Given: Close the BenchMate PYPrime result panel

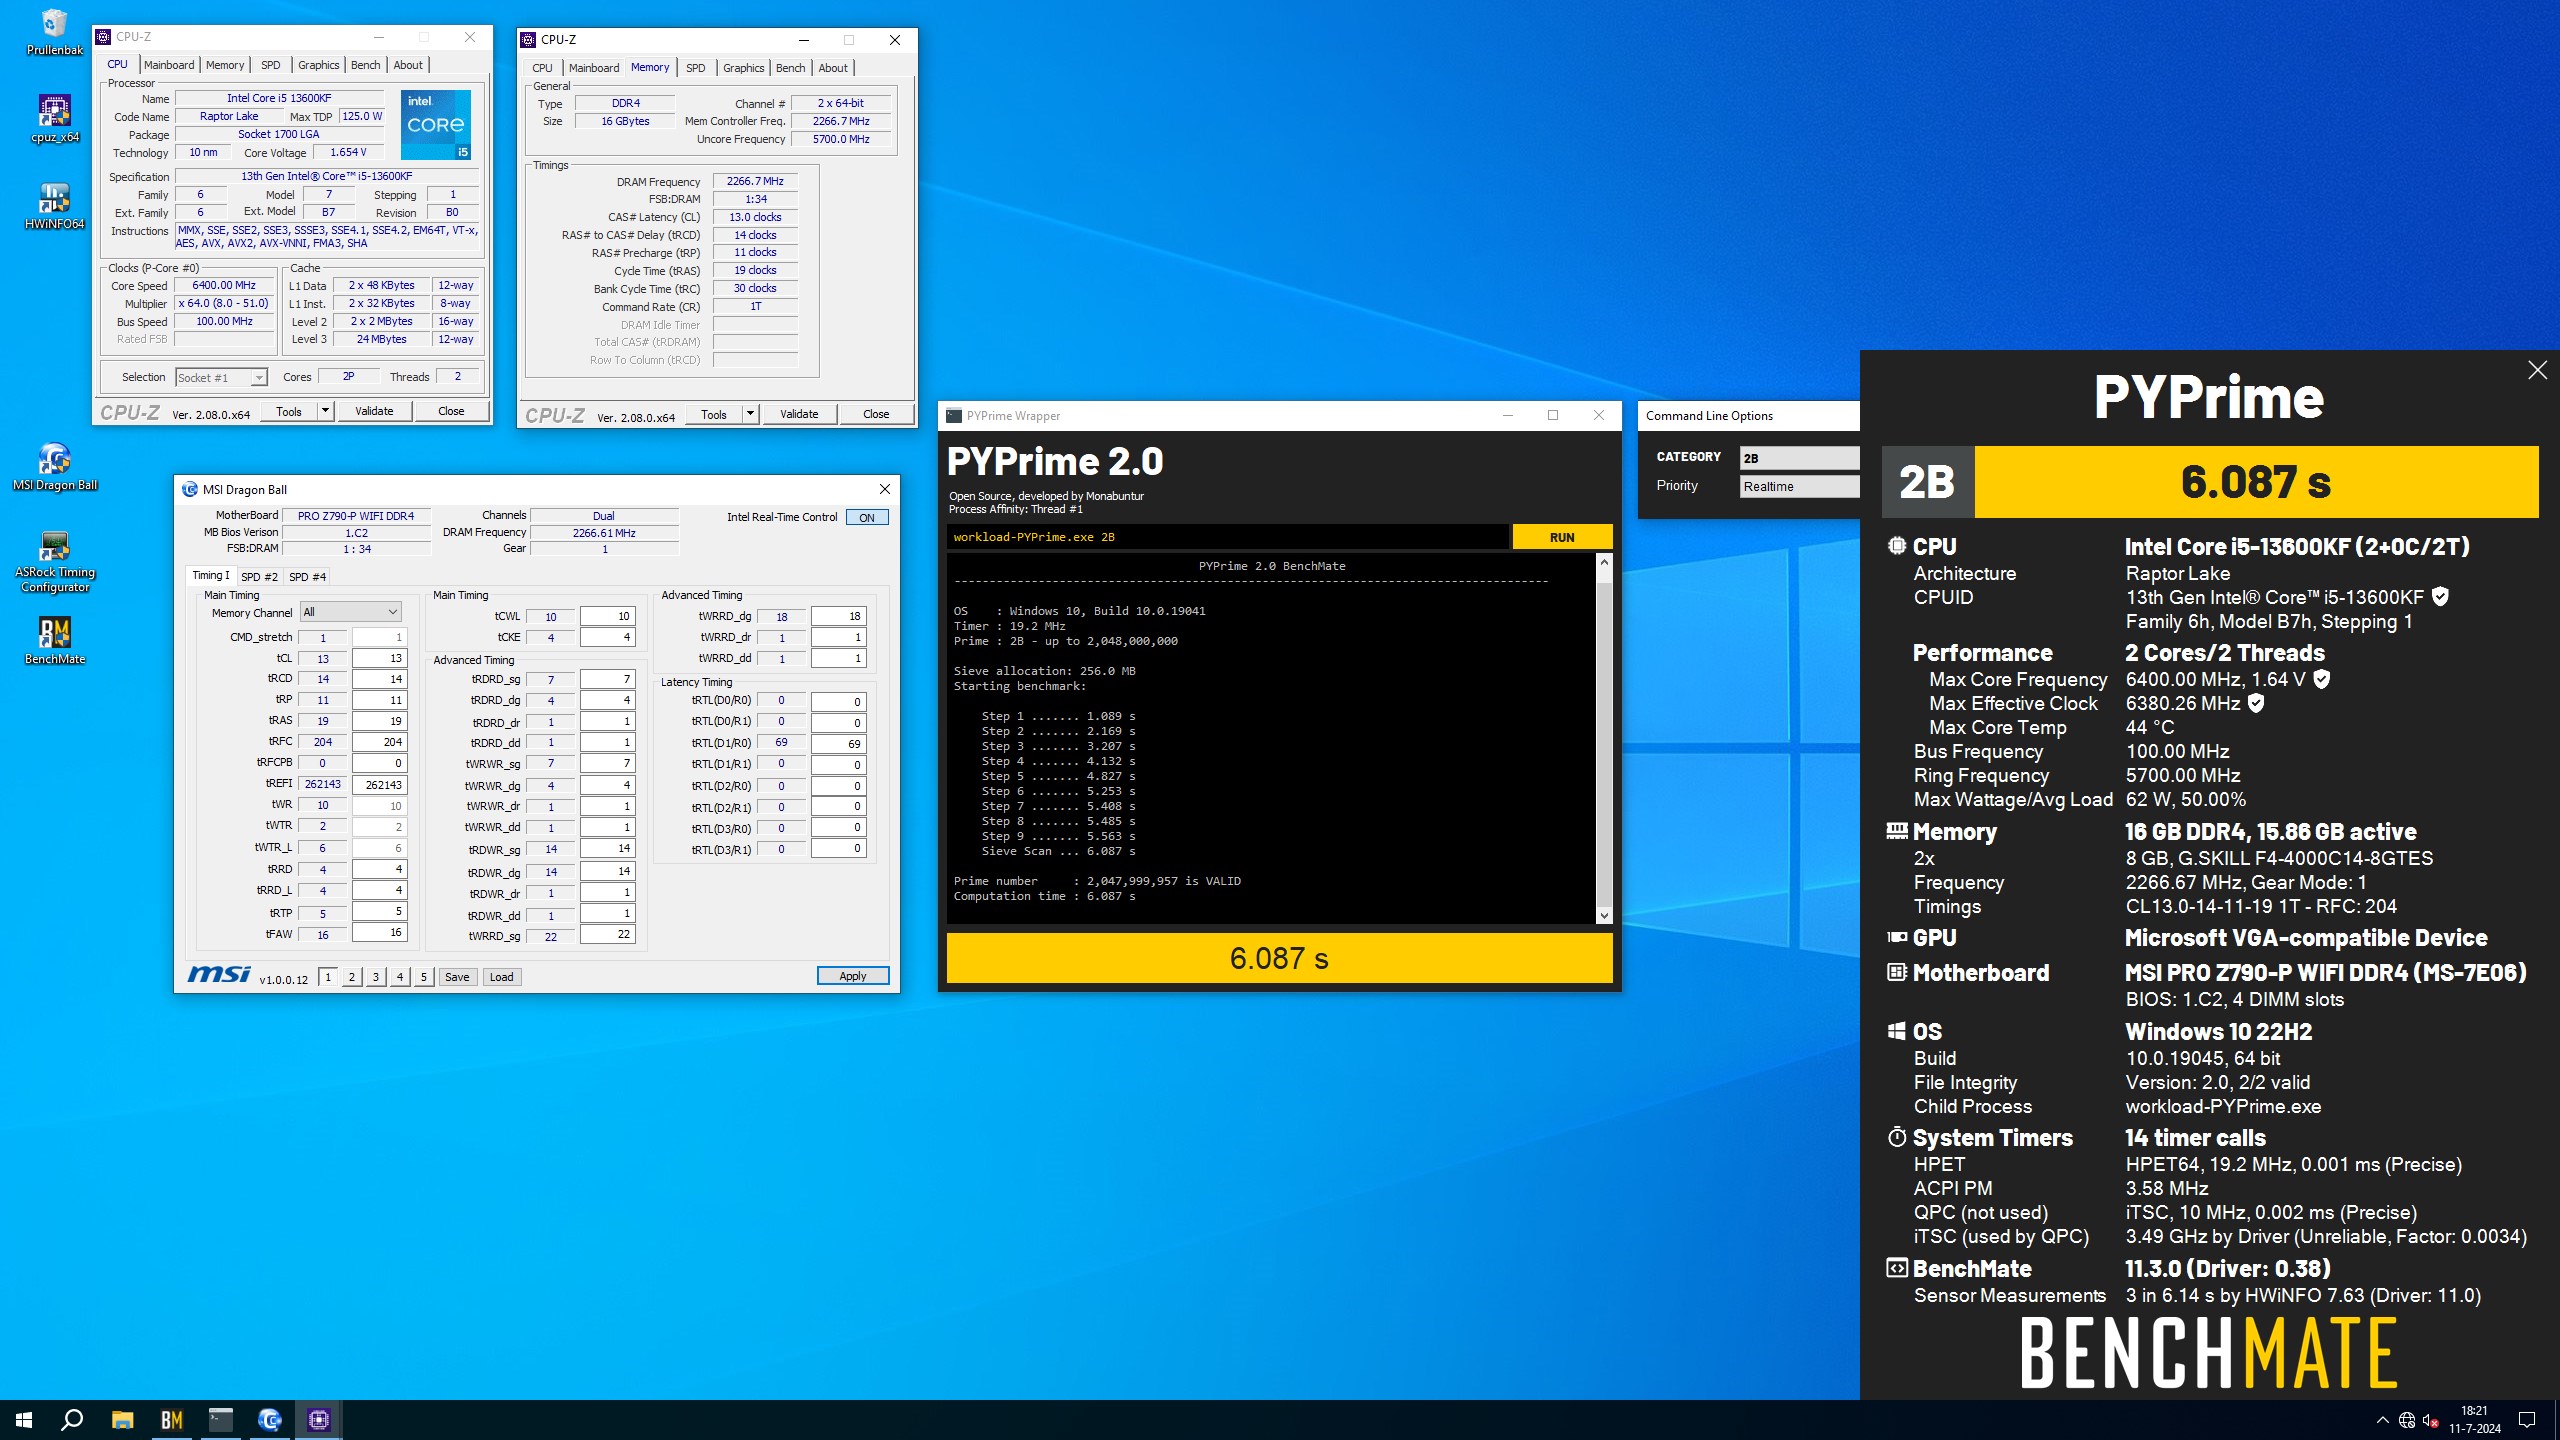Looking at the screenshot, I should point(2537,370).
